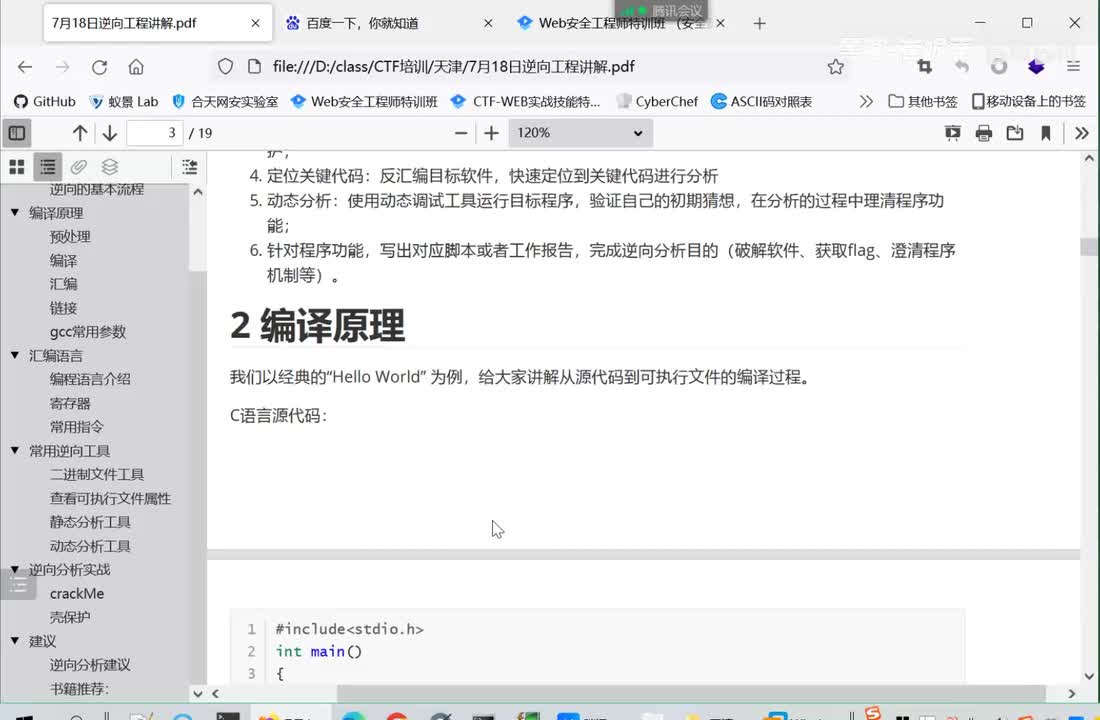
Task: Find current outline item button
Action: pyautogui.click(x=189, y=166)
